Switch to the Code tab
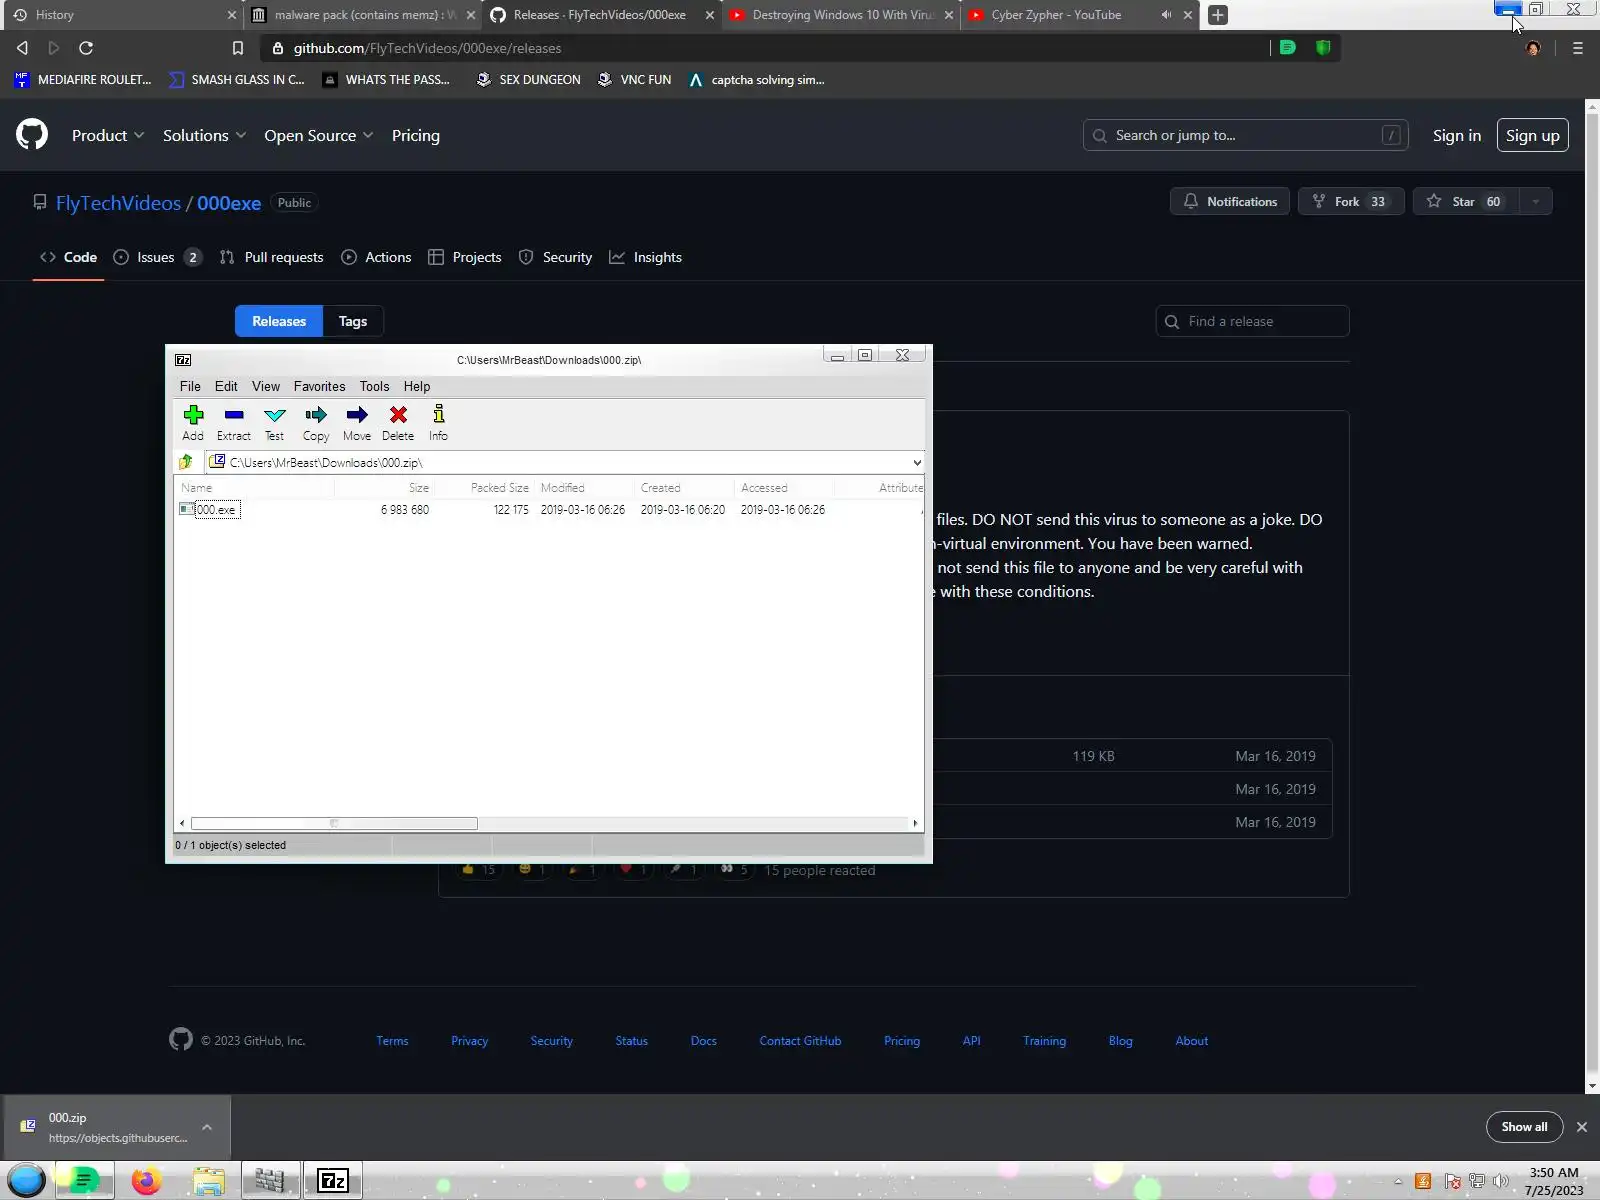Image resolution: width=1600 pixels, height=1200 pixels. [69, 257]
